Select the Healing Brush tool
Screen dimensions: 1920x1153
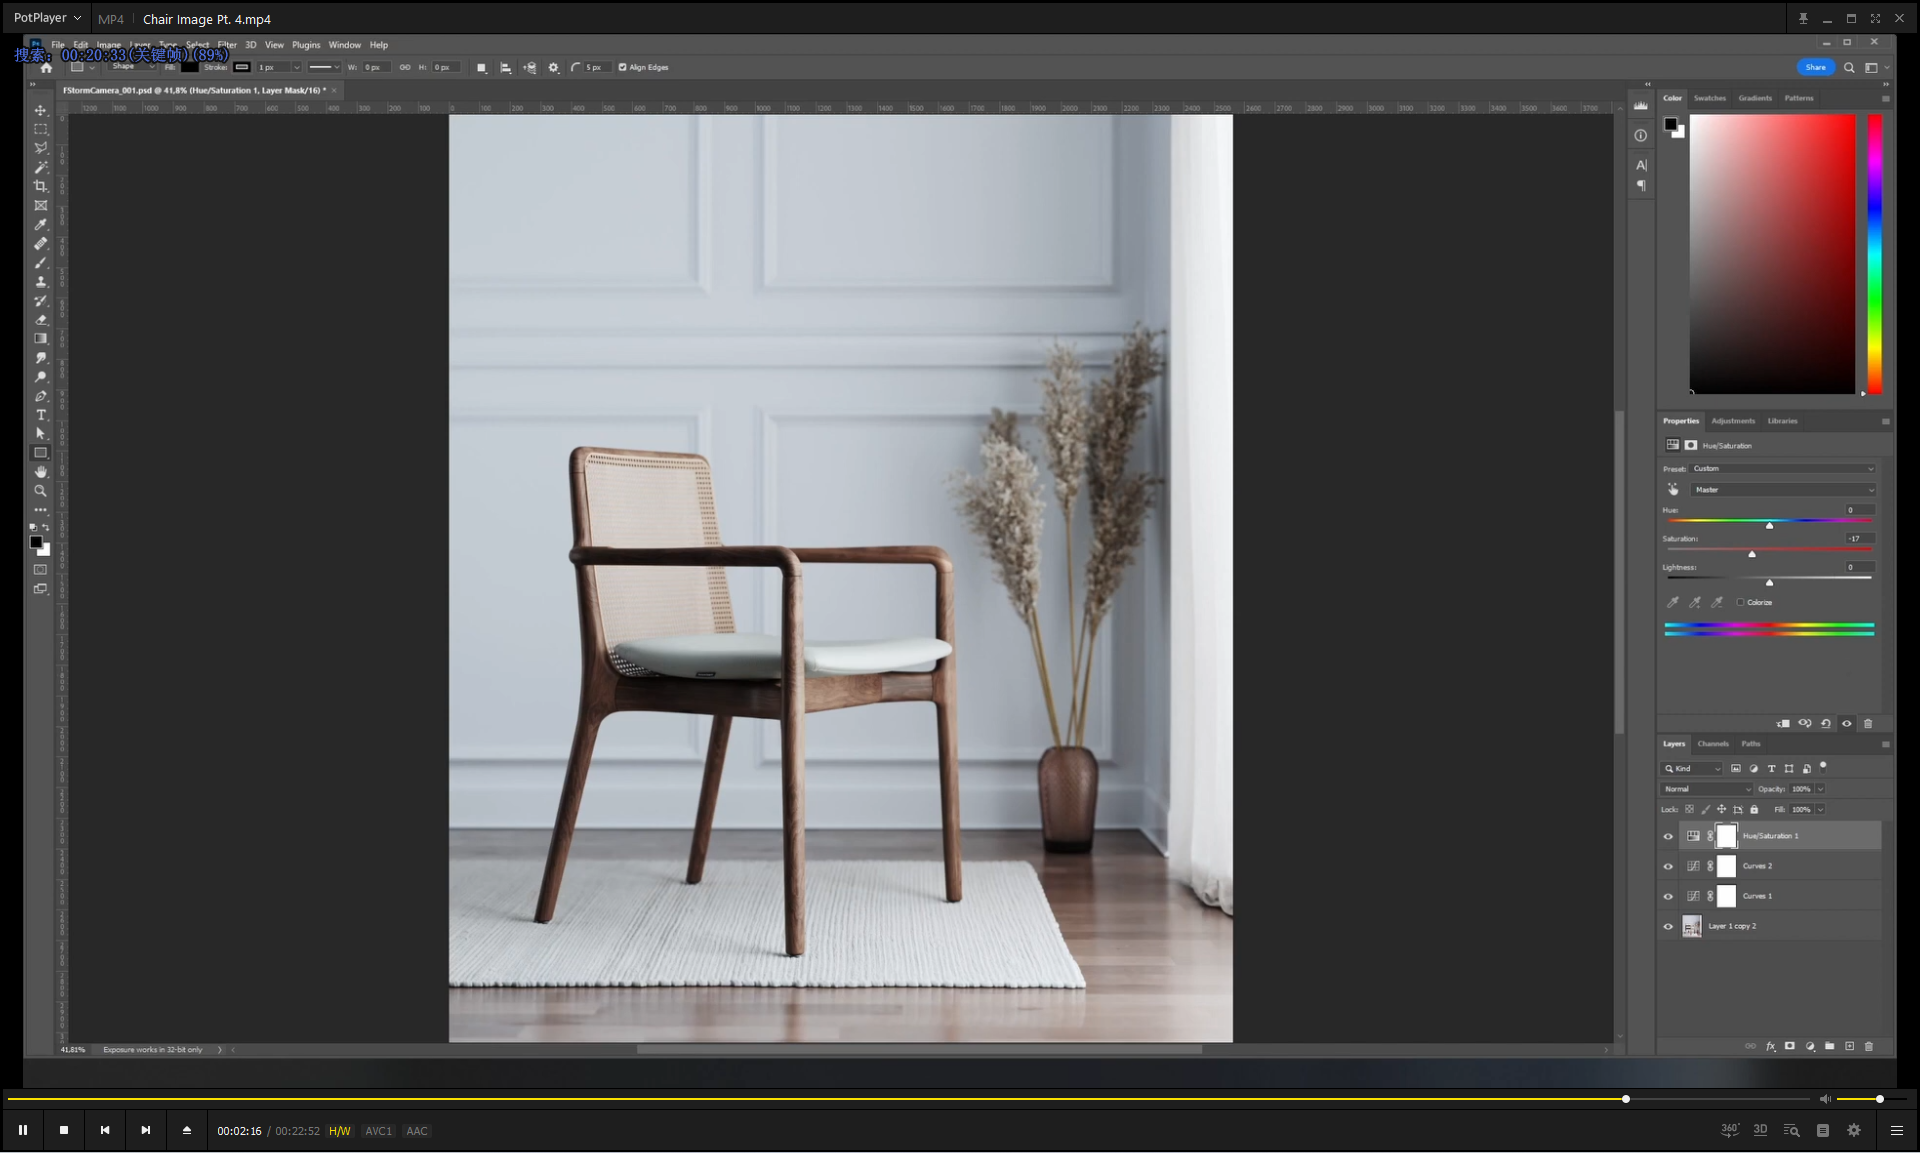[x=41, y=244]
